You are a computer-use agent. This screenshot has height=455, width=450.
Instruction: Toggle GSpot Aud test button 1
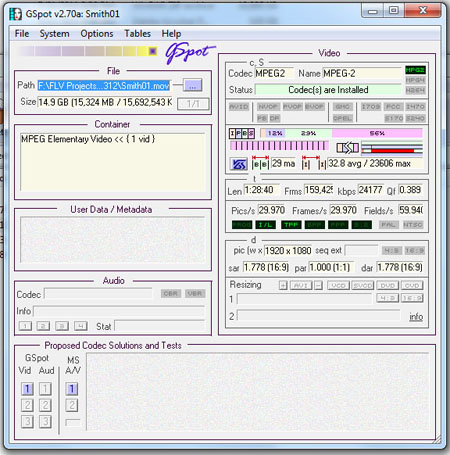[x=45, y=389]
